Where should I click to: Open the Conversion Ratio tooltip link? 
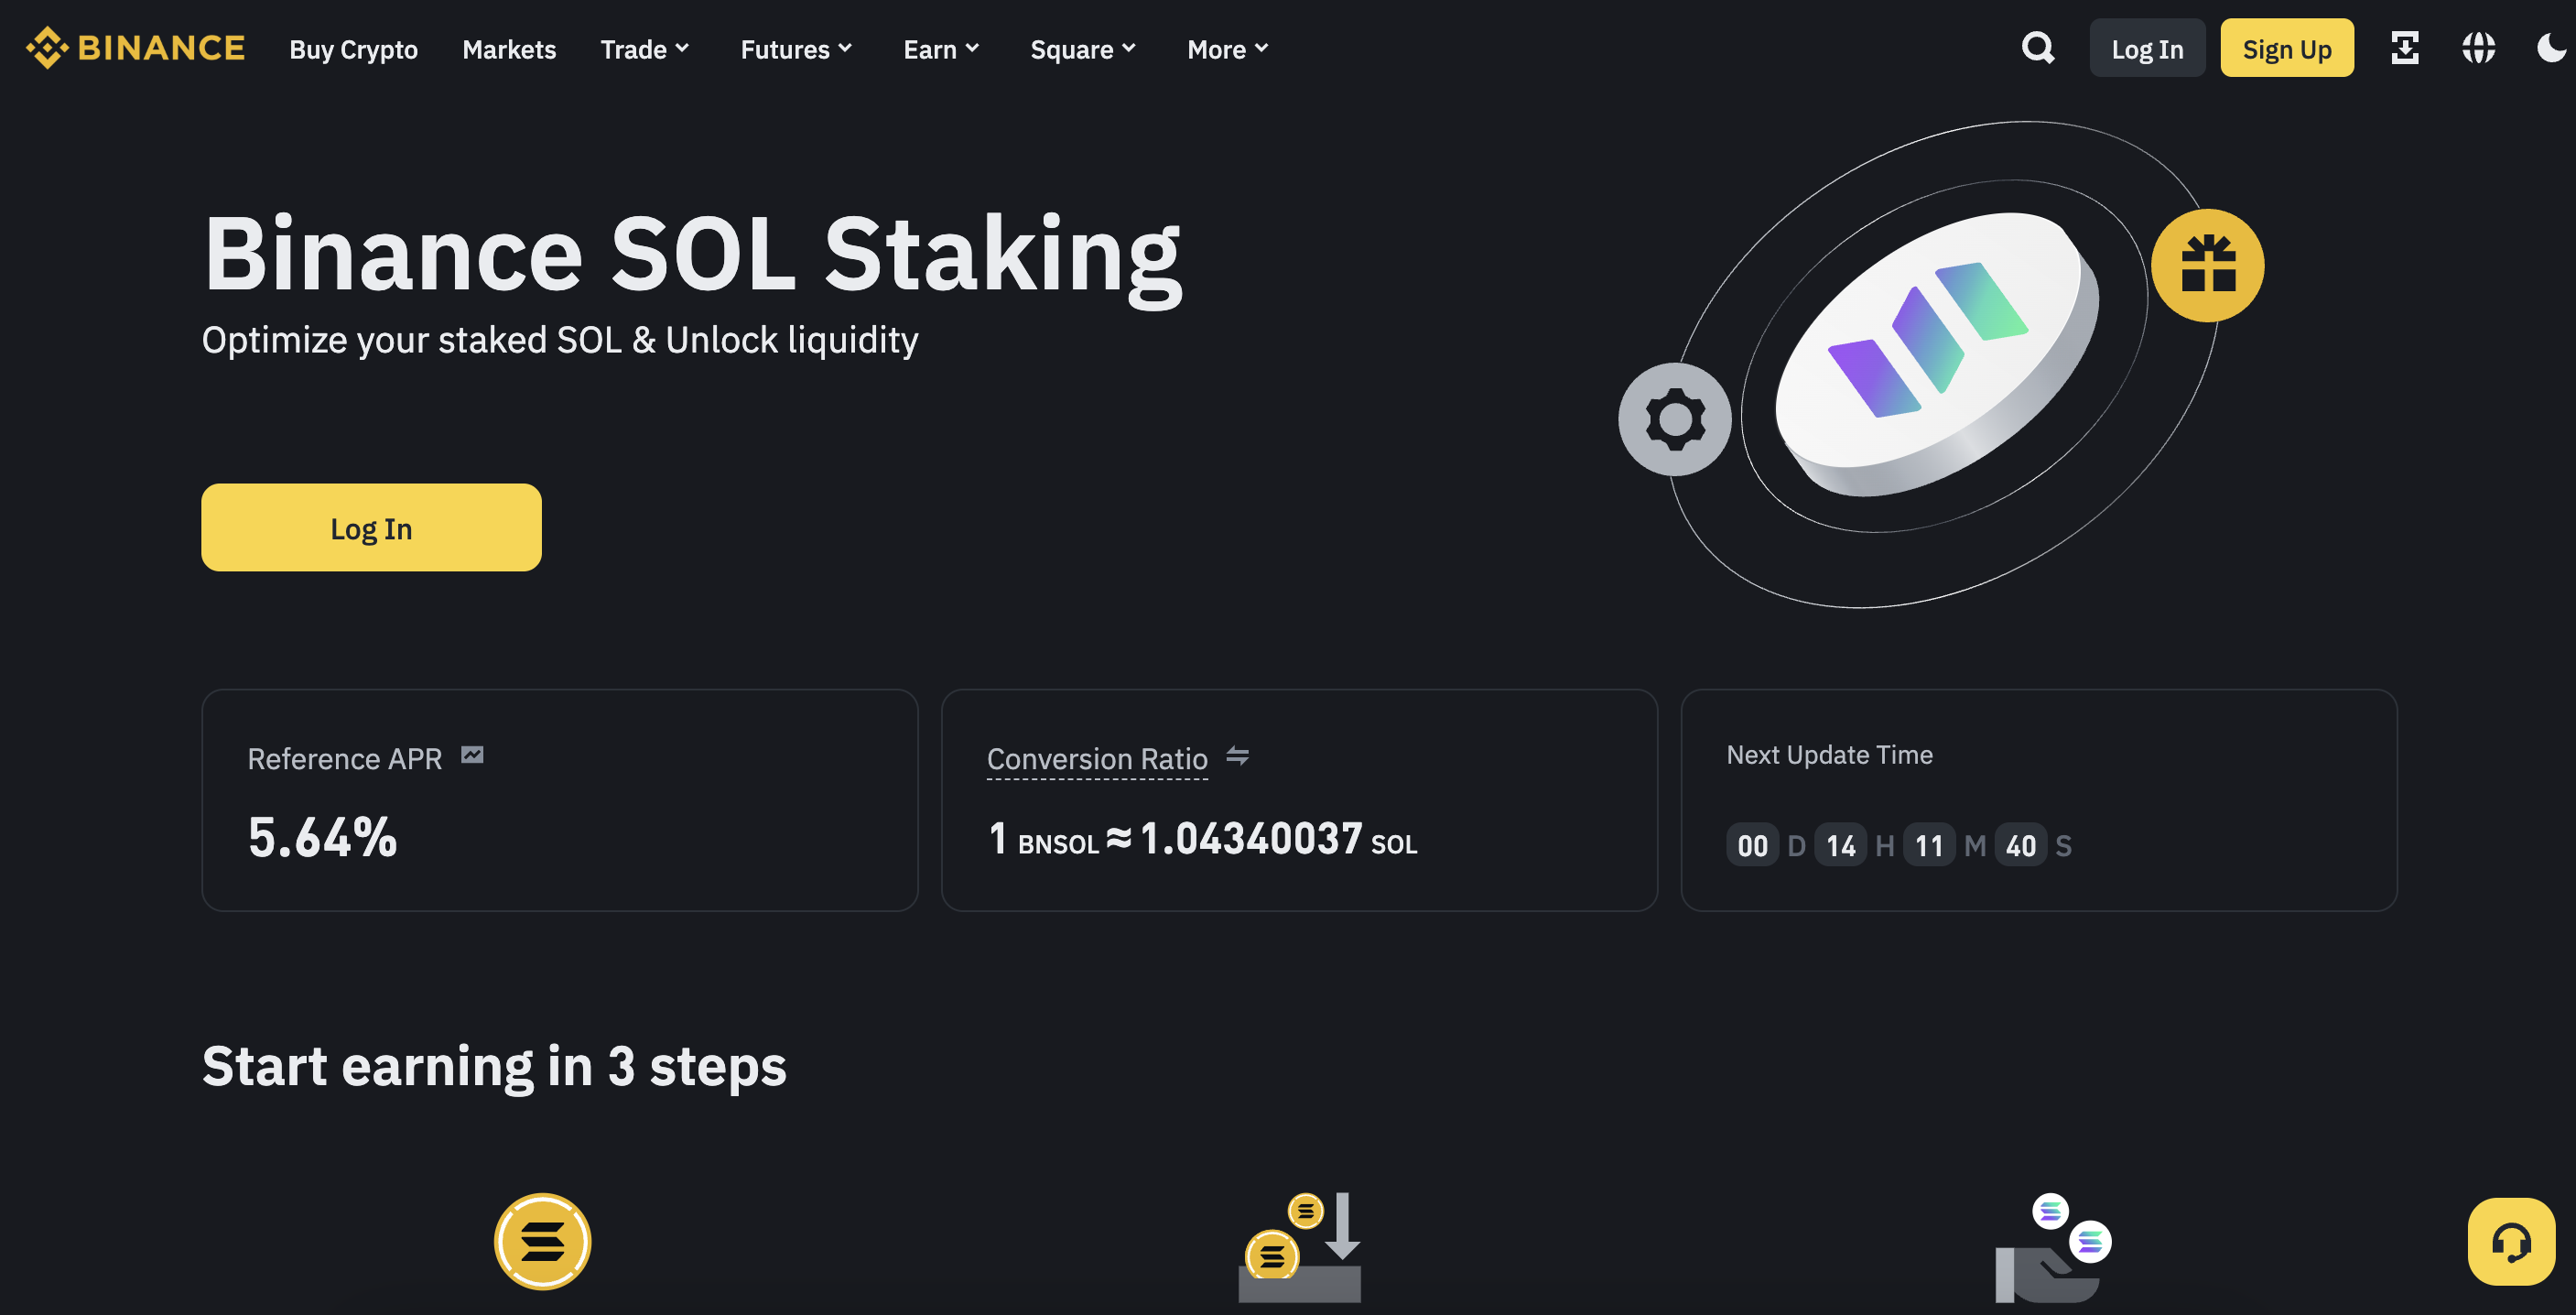tap(1096, 759)
